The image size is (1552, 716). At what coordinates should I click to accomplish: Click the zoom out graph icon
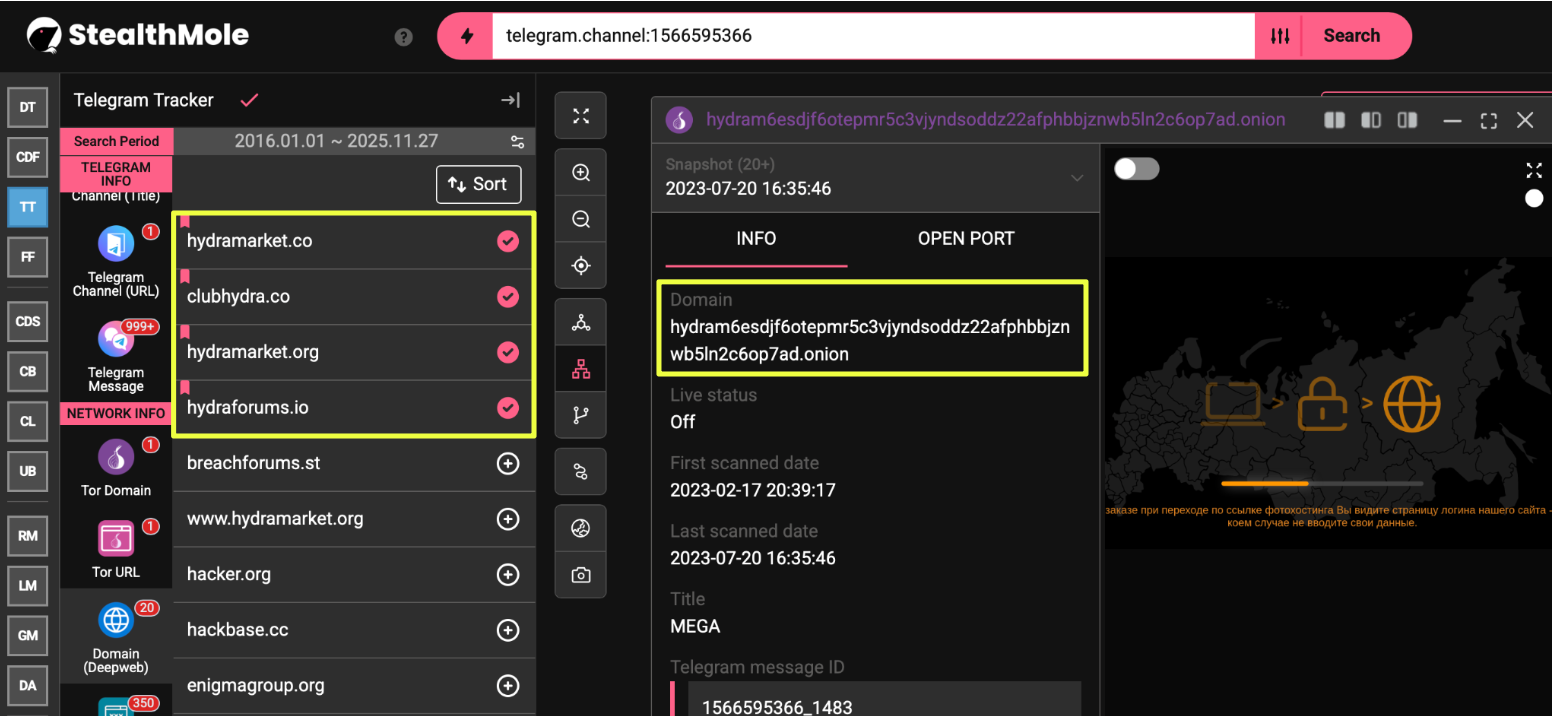click(580, 219)
